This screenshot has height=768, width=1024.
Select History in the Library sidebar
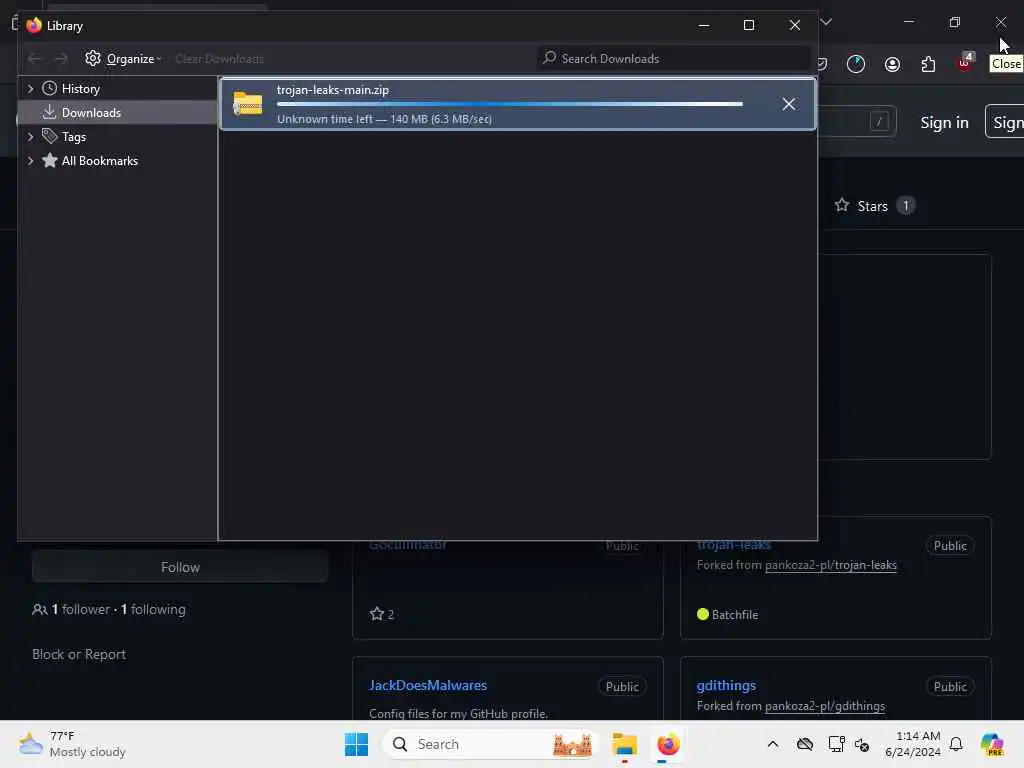coord(80,88)
